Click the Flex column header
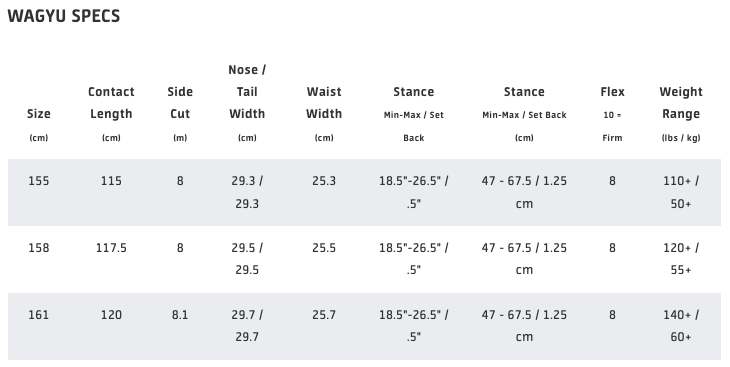 (x=612, y=114)
